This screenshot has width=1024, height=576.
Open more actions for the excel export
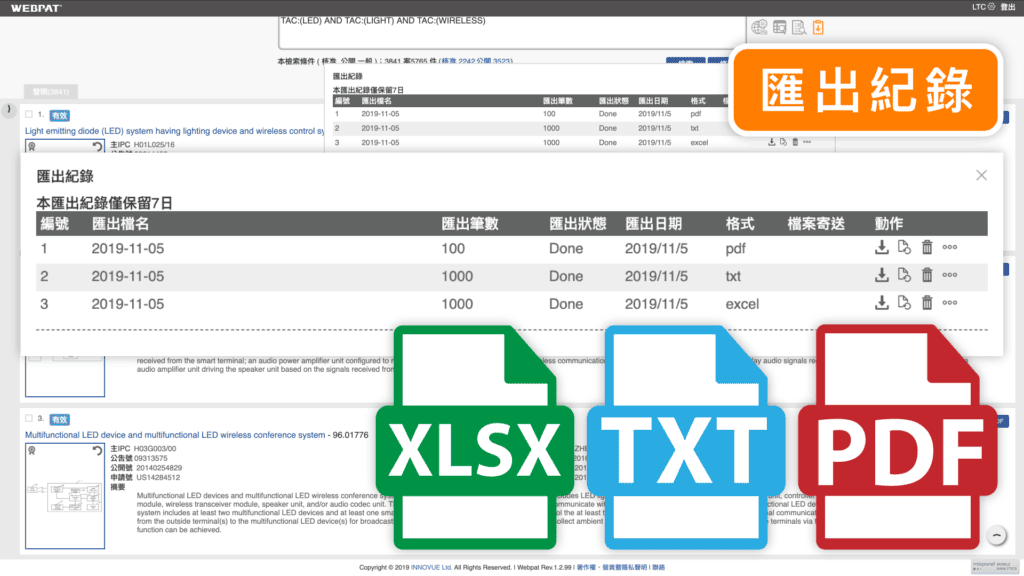(x=950, y=304)
